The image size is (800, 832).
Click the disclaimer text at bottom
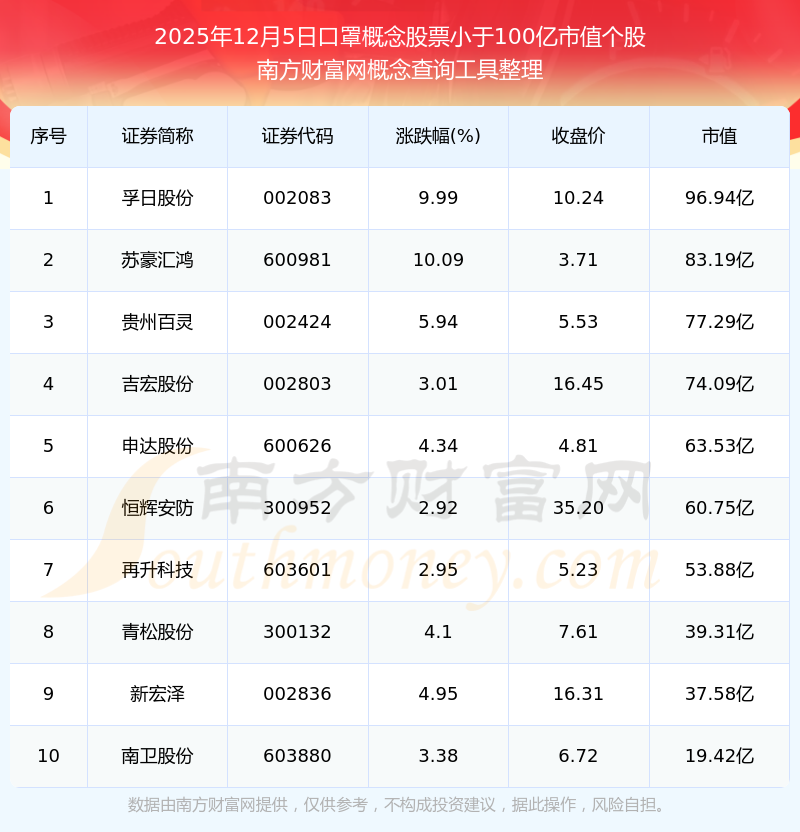[x=396, y=805]
